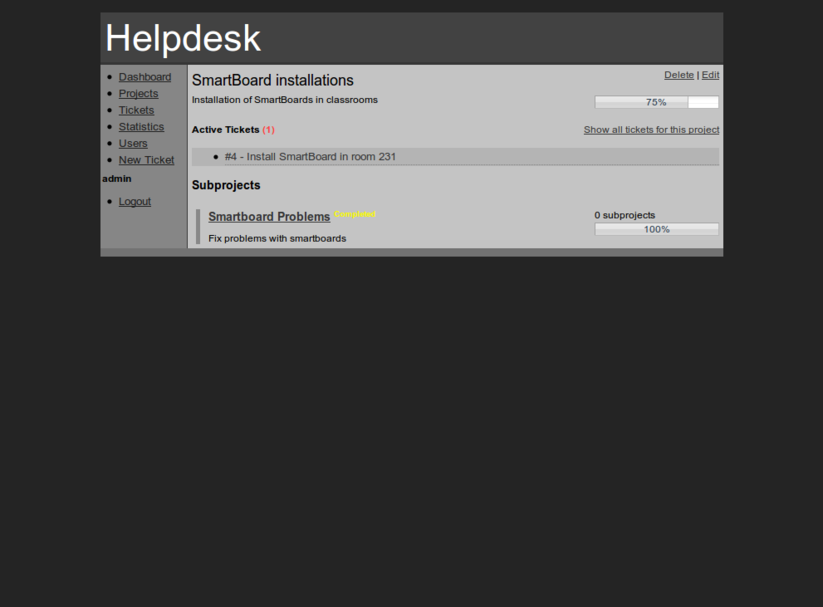Image resolution: width=823 pixels, height=607 pixels.
Task: Click the Logout link
Action: pos(134,202)
